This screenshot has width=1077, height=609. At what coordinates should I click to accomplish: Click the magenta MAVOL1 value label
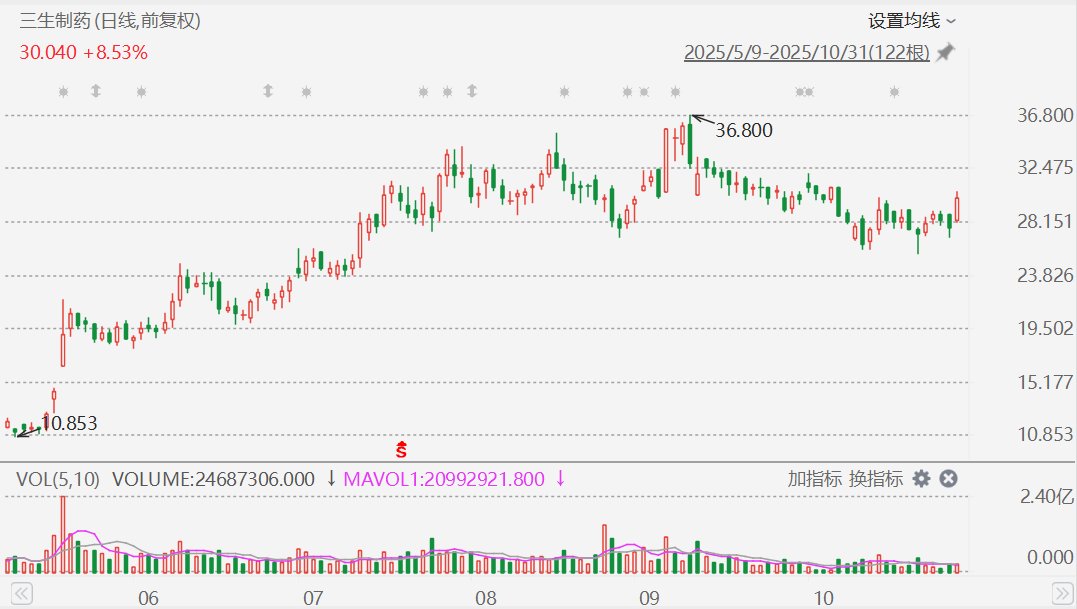click(x=444, y=479)
